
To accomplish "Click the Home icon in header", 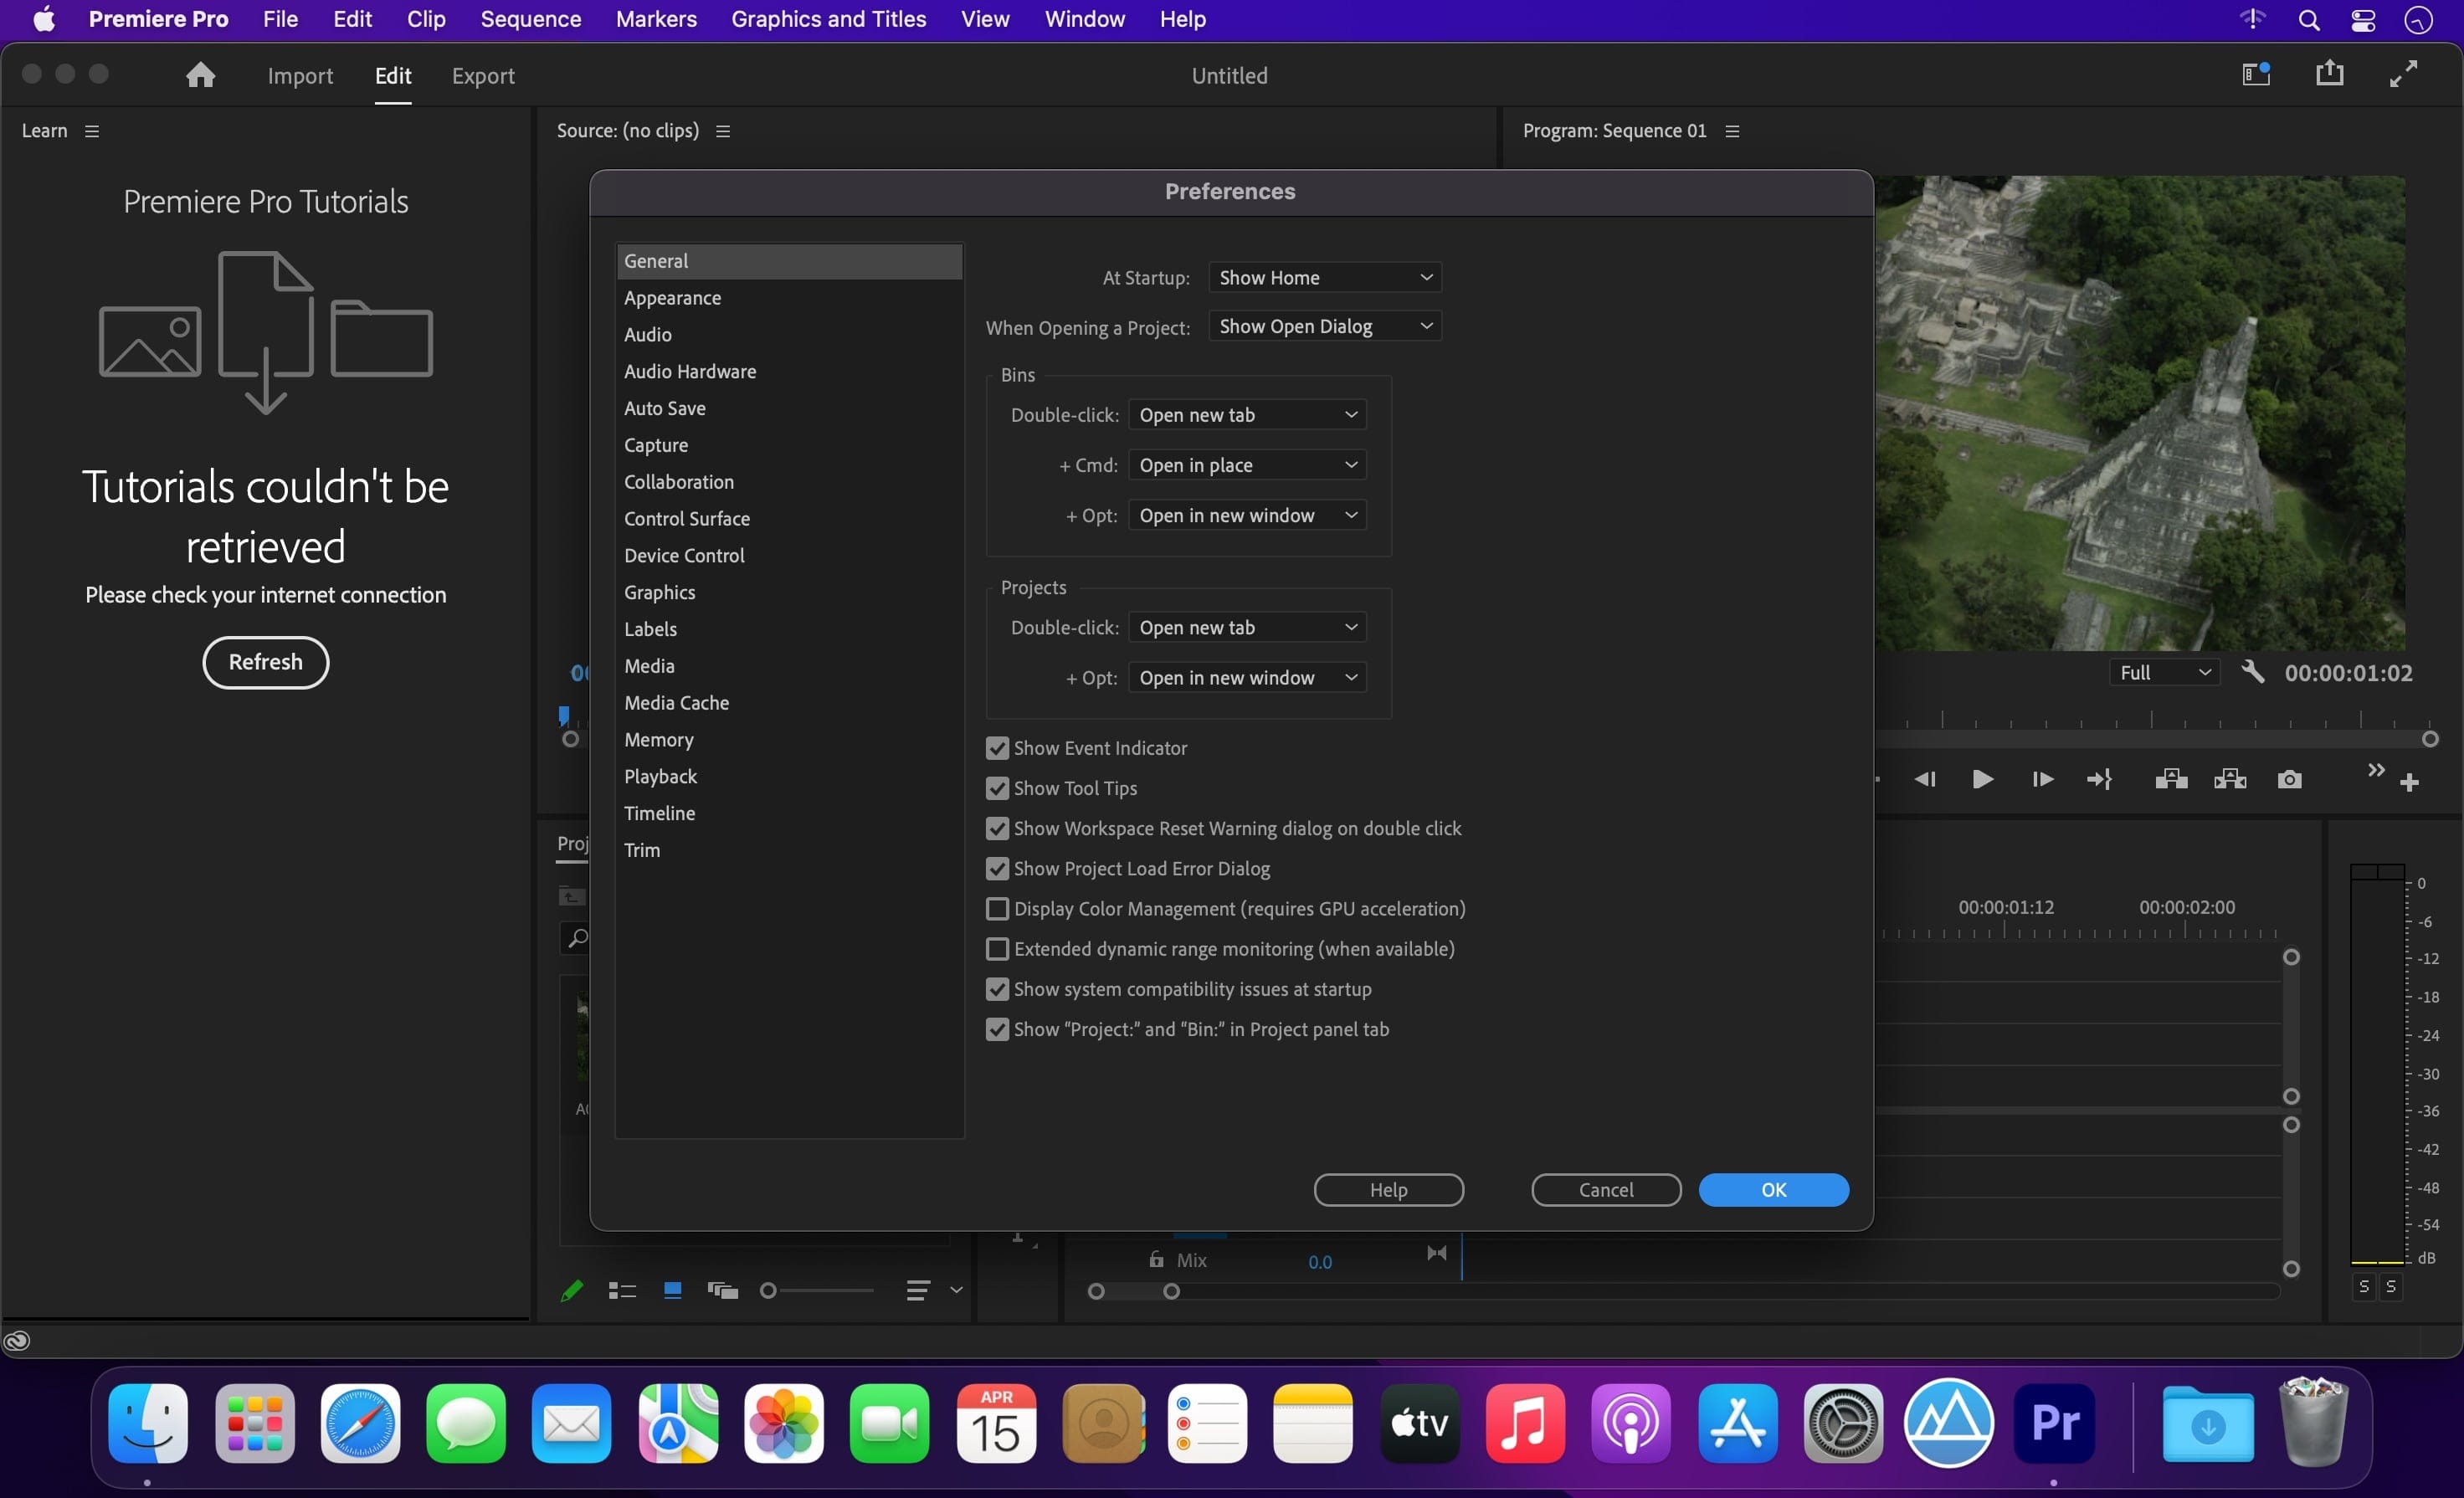I will pos(200,75).
